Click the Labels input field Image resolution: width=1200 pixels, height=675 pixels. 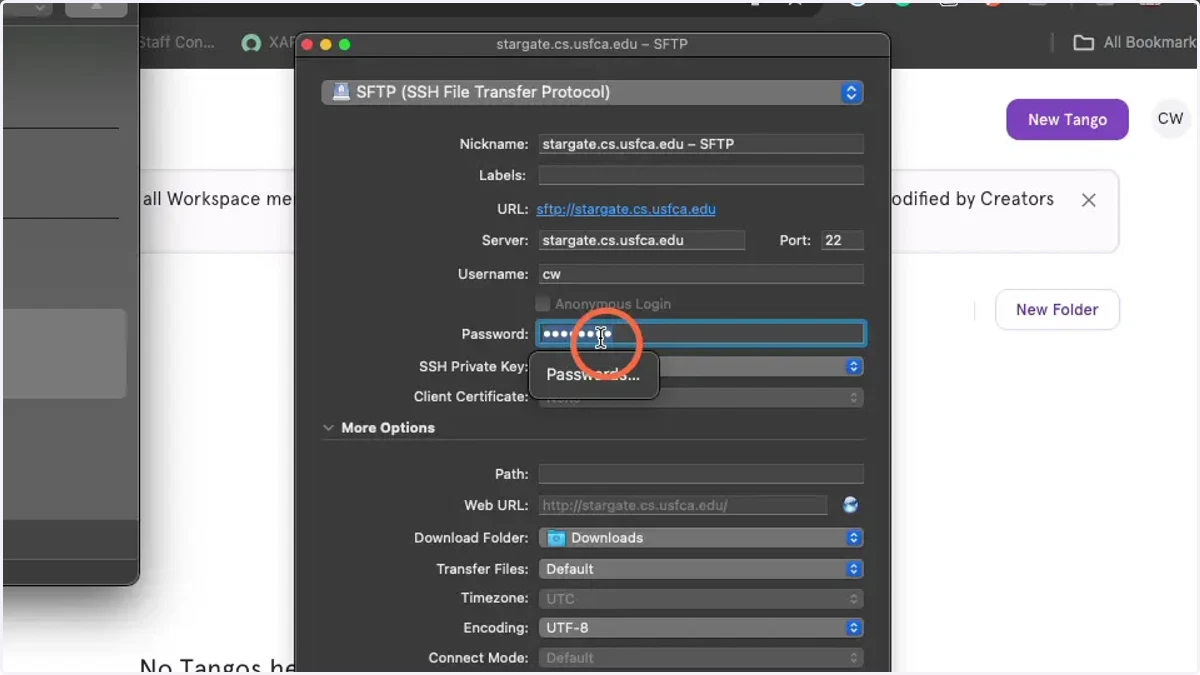coord(700,175)
